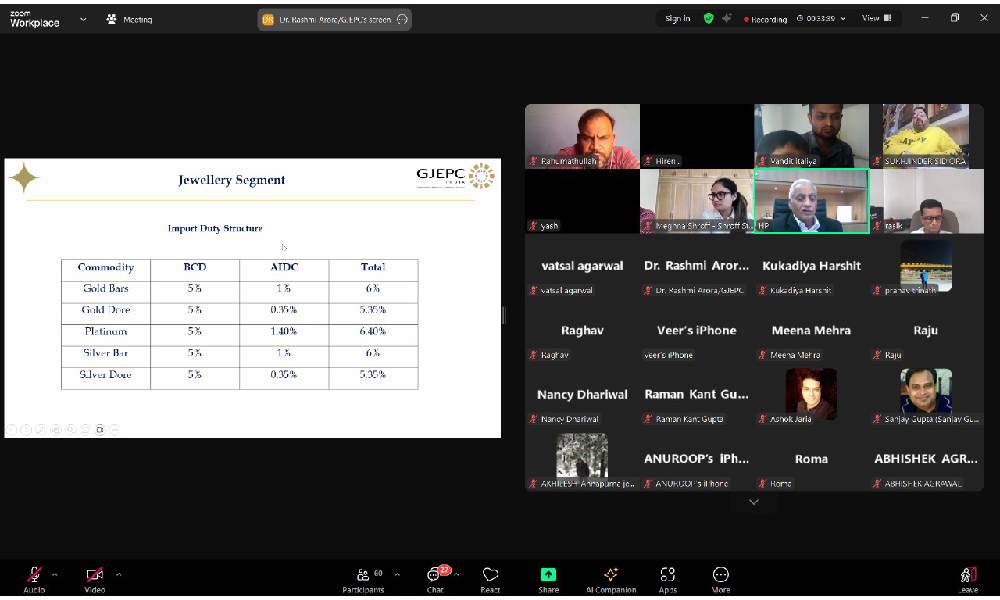Open the Chat panel

coord(435,576)
